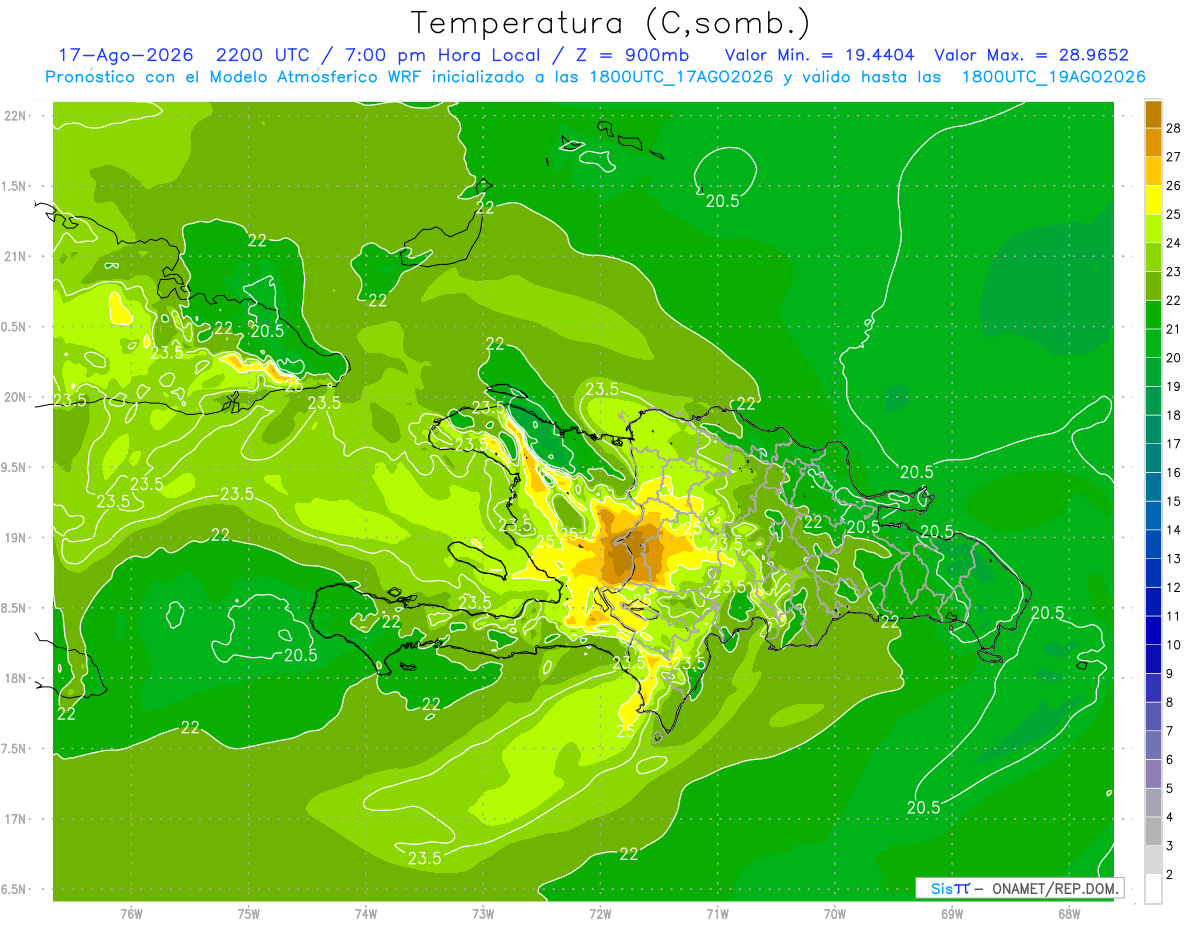Click legend swatch between 25 and 26
This screenshot has height=927, width=1200.
pyautogui.click(x=1153, y=200)
